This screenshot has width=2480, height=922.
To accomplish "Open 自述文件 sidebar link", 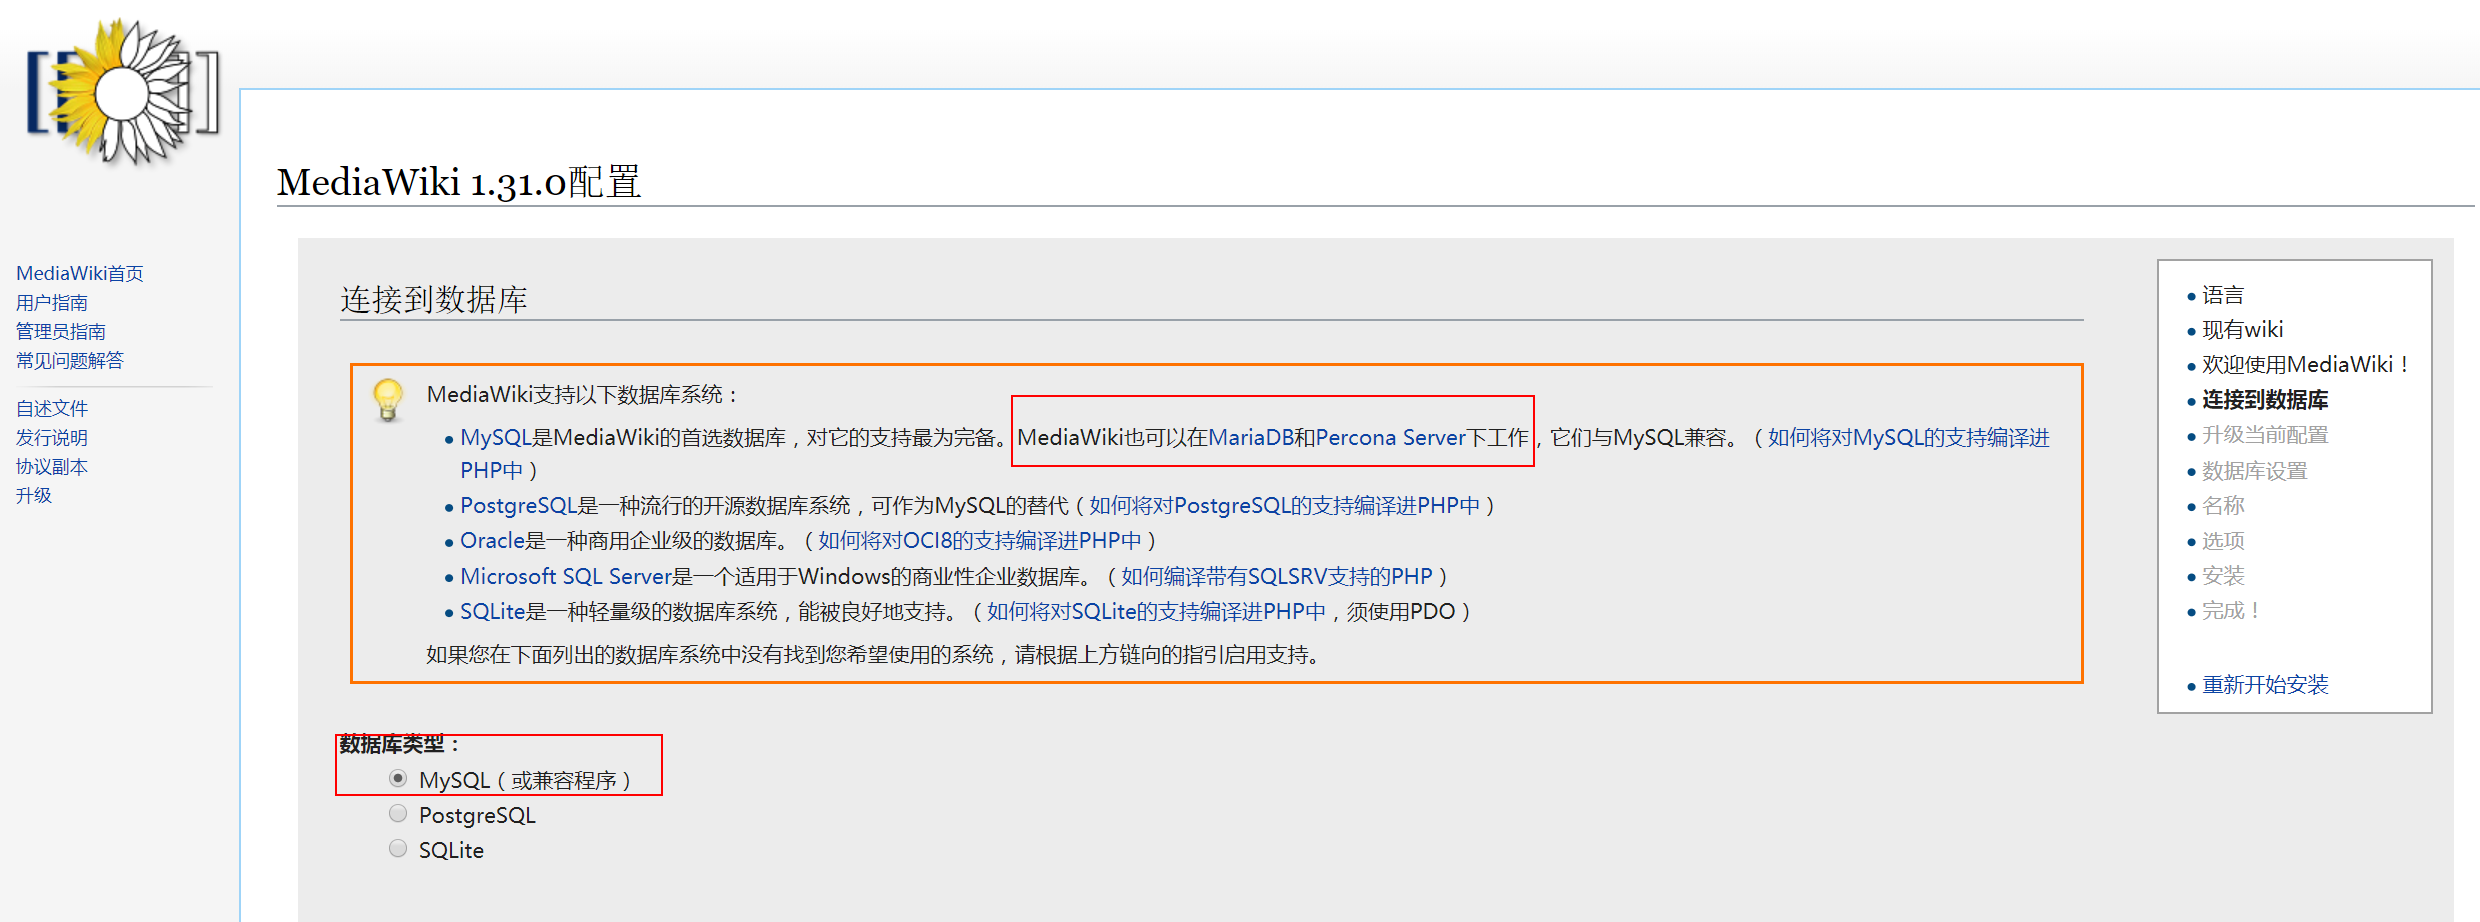I will tap(52, 408).
